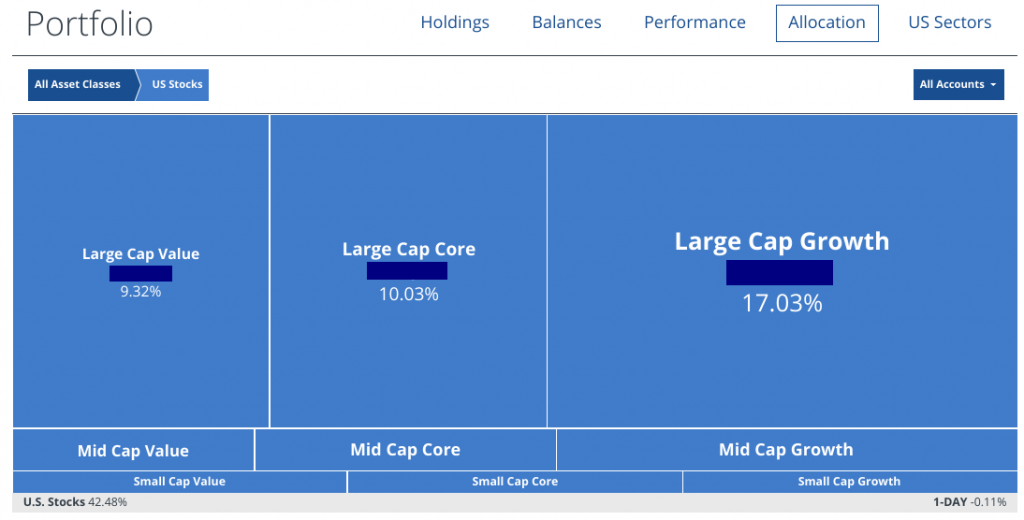Select the Large Cap Core block
Viewport: 1024px width, 520px height.
[408, 271]
